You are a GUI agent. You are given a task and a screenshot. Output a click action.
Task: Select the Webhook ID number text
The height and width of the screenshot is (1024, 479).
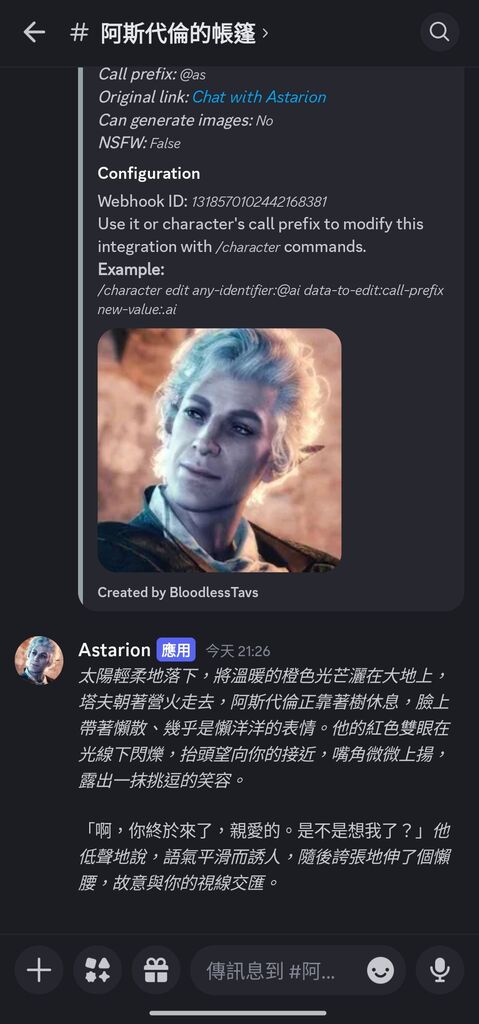(x=259, y=201)
